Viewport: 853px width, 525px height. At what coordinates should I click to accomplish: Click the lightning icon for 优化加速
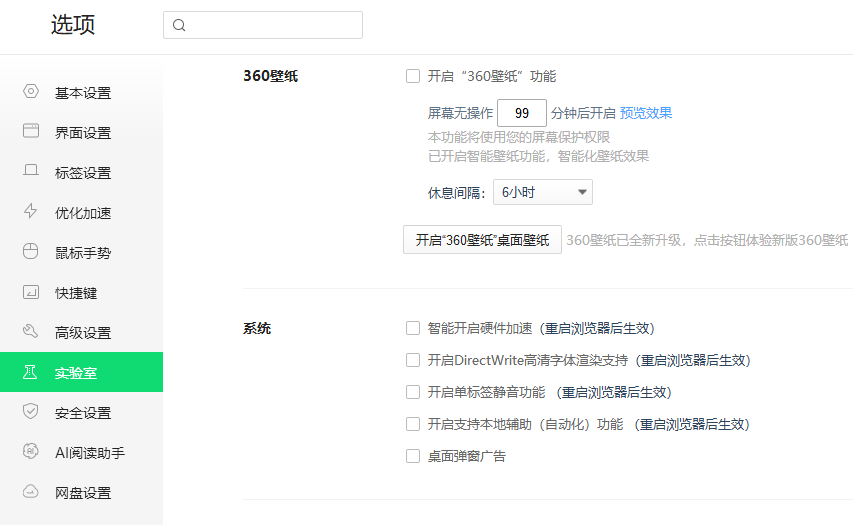pyautogui.click(x=31, y=211)
